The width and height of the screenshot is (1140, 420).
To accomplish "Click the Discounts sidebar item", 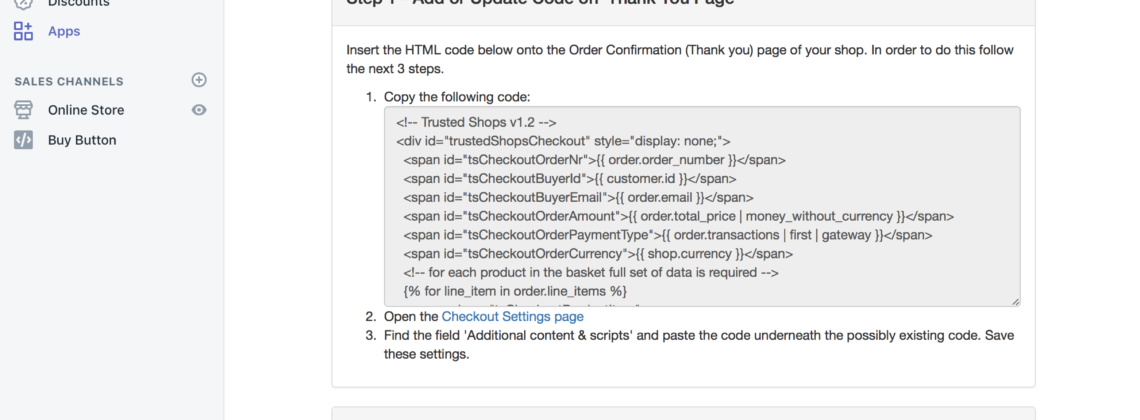I will [79, 3].
